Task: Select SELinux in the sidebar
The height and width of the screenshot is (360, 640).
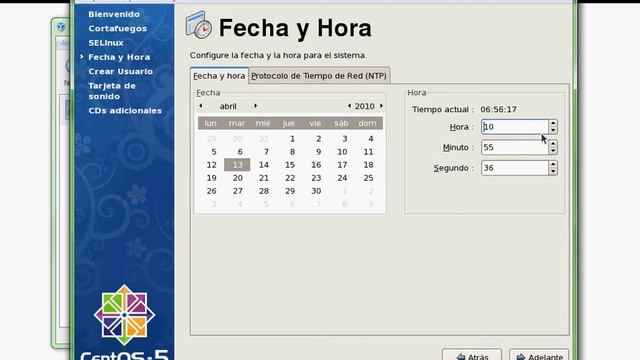Action: tap(106, 43)
